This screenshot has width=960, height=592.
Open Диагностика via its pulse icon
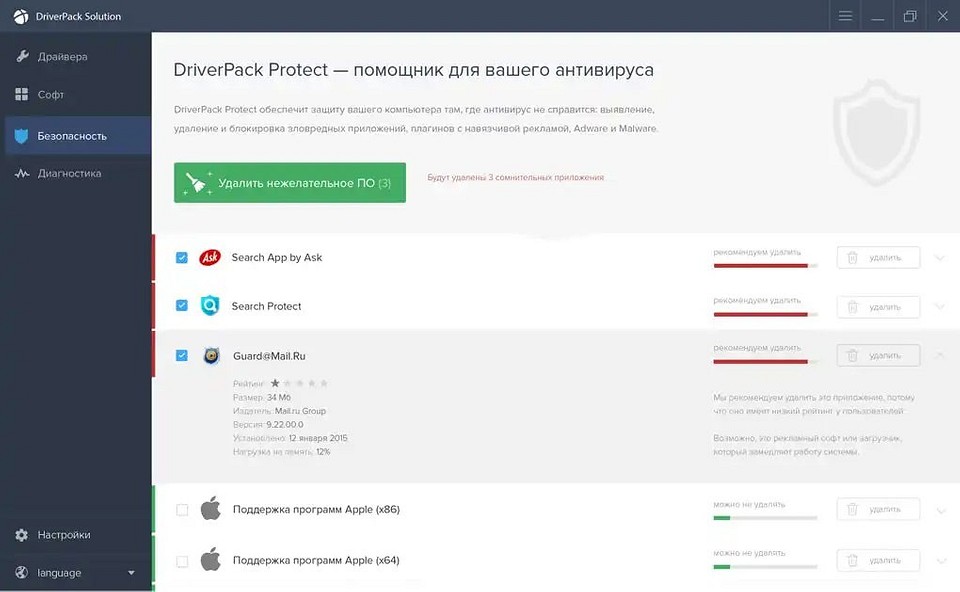(21, 172)
